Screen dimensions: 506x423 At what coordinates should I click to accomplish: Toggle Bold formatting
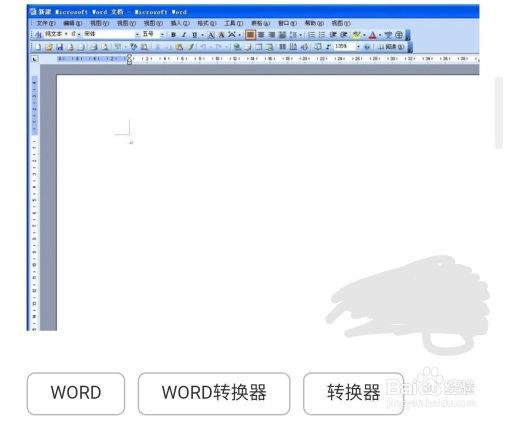pos(173,35)
